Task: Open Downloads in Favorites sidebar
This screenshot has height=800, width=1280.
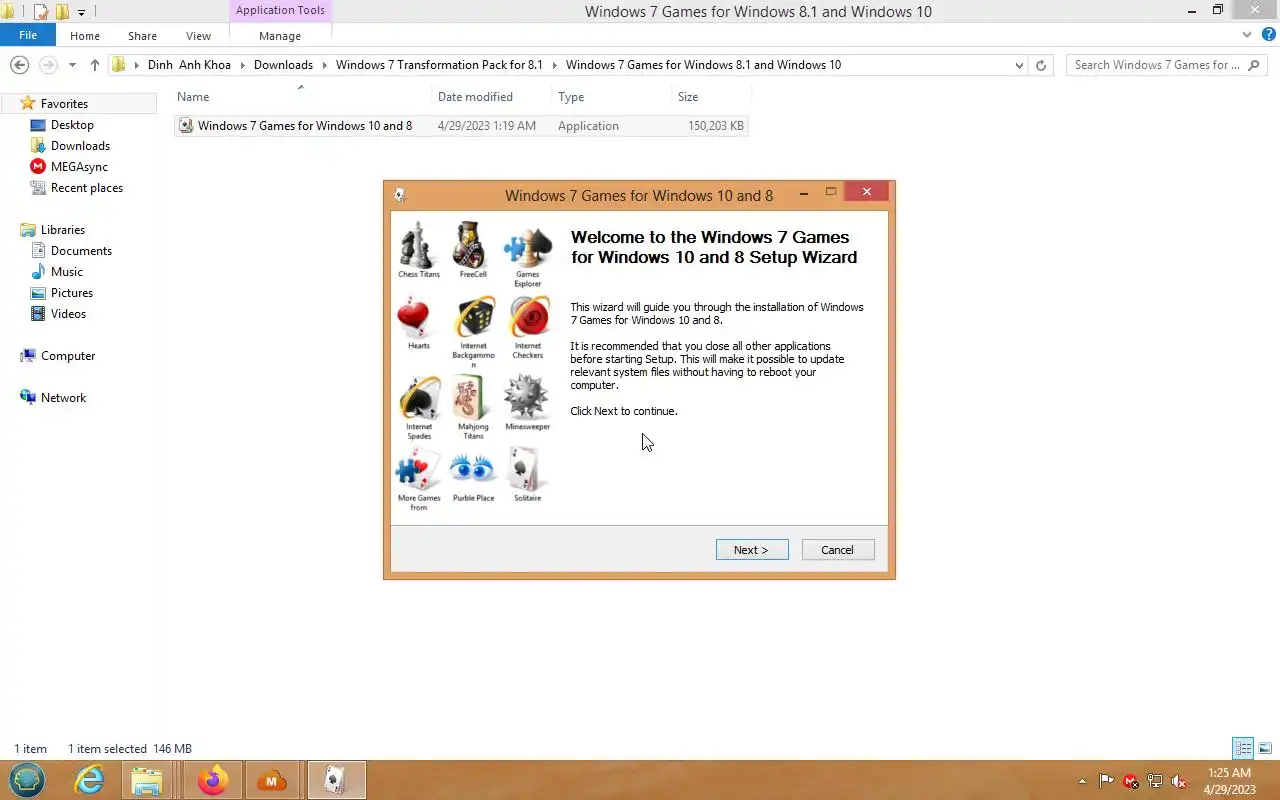Action: (80, 146)
